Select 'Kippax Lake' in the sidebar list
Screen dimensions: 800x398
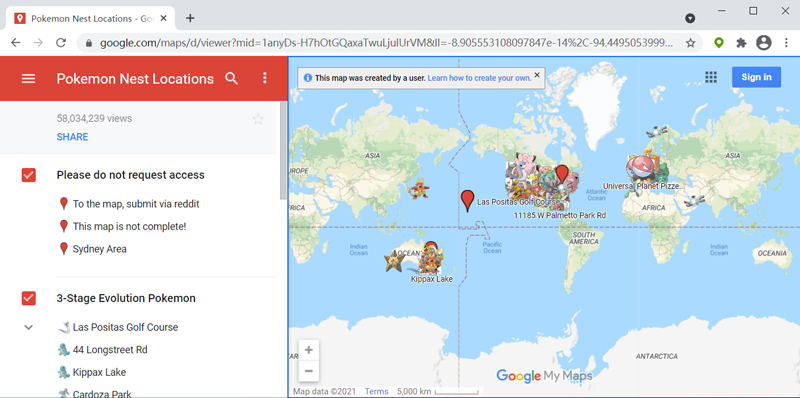pos(99,372)
